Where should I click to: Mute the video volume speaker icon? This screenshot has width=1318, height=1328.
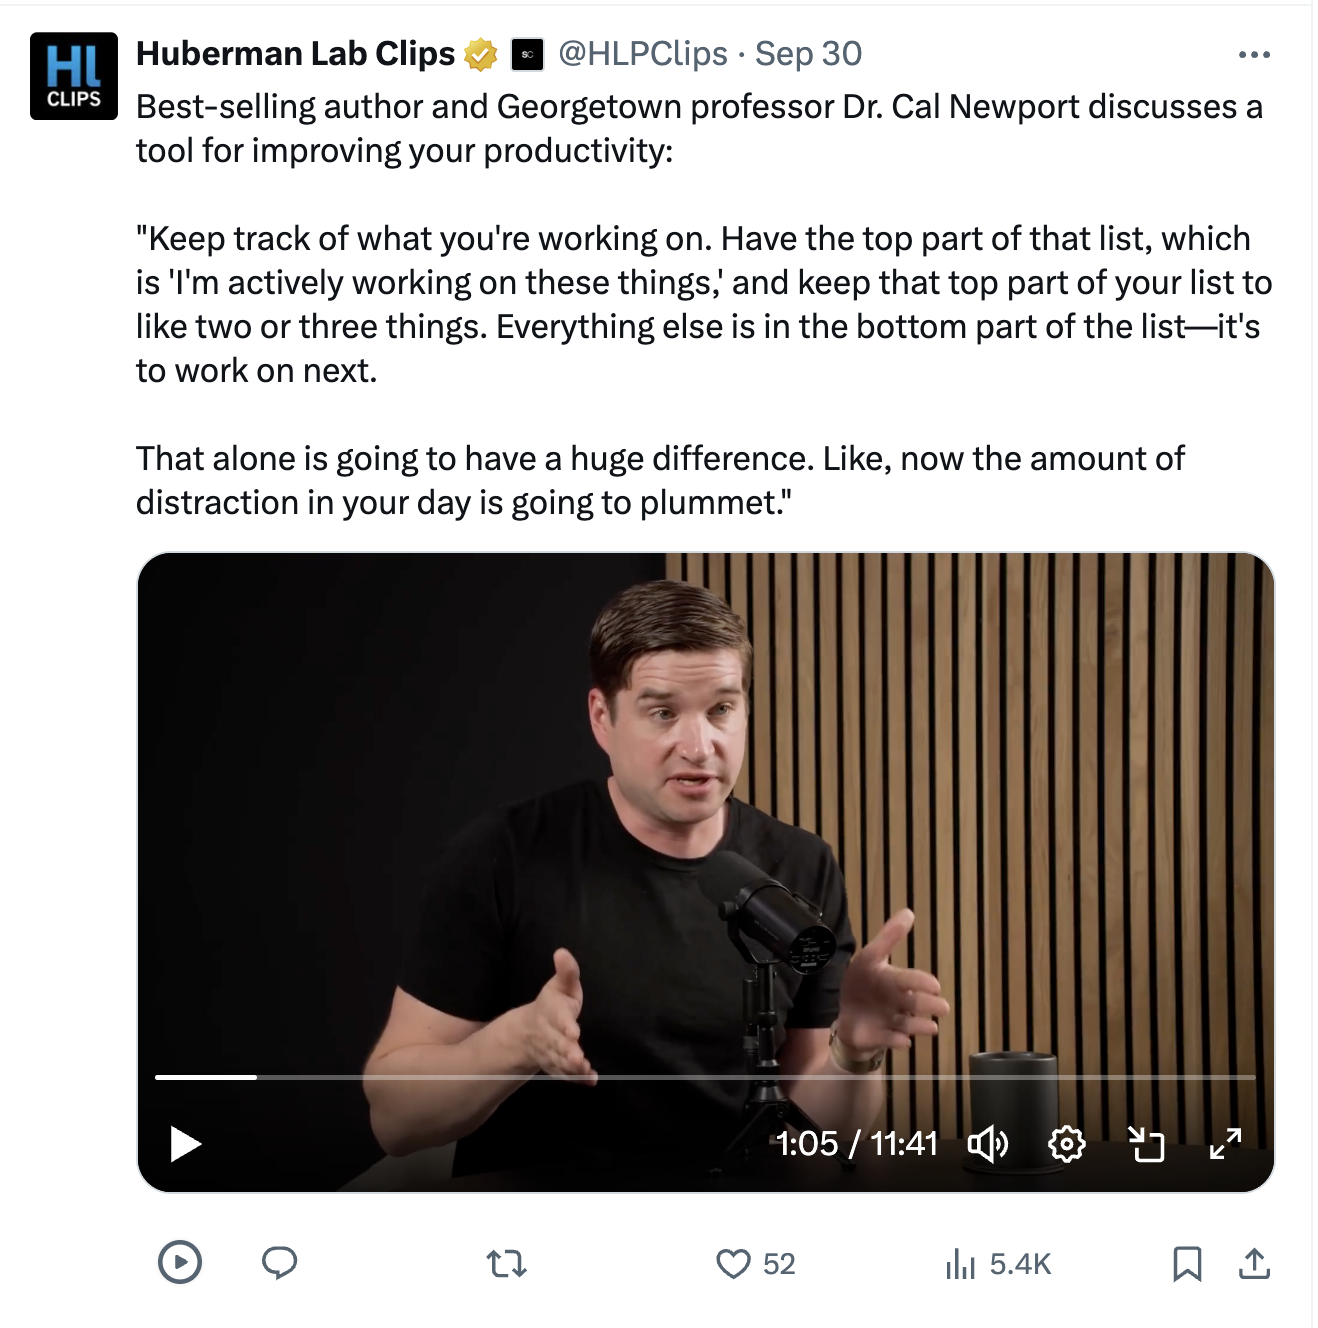(987, 1143)
